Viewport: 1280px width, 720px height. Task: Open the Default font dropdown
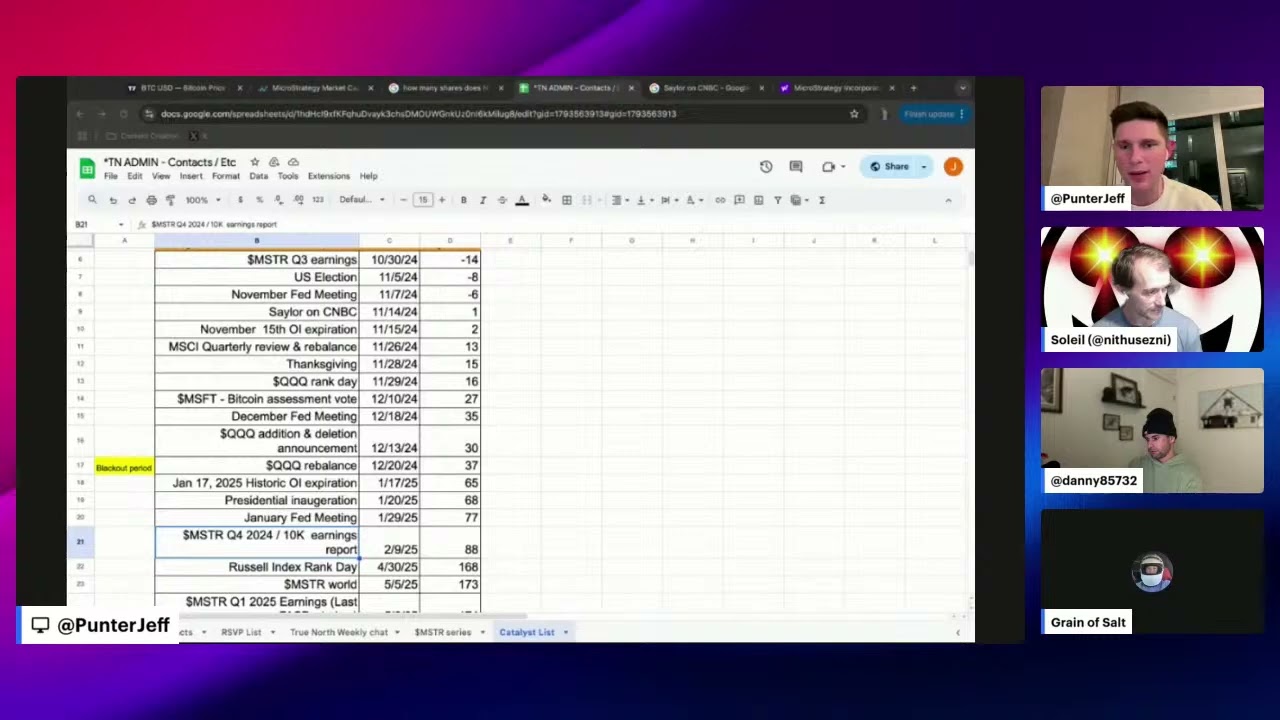[x=361, y=200]
